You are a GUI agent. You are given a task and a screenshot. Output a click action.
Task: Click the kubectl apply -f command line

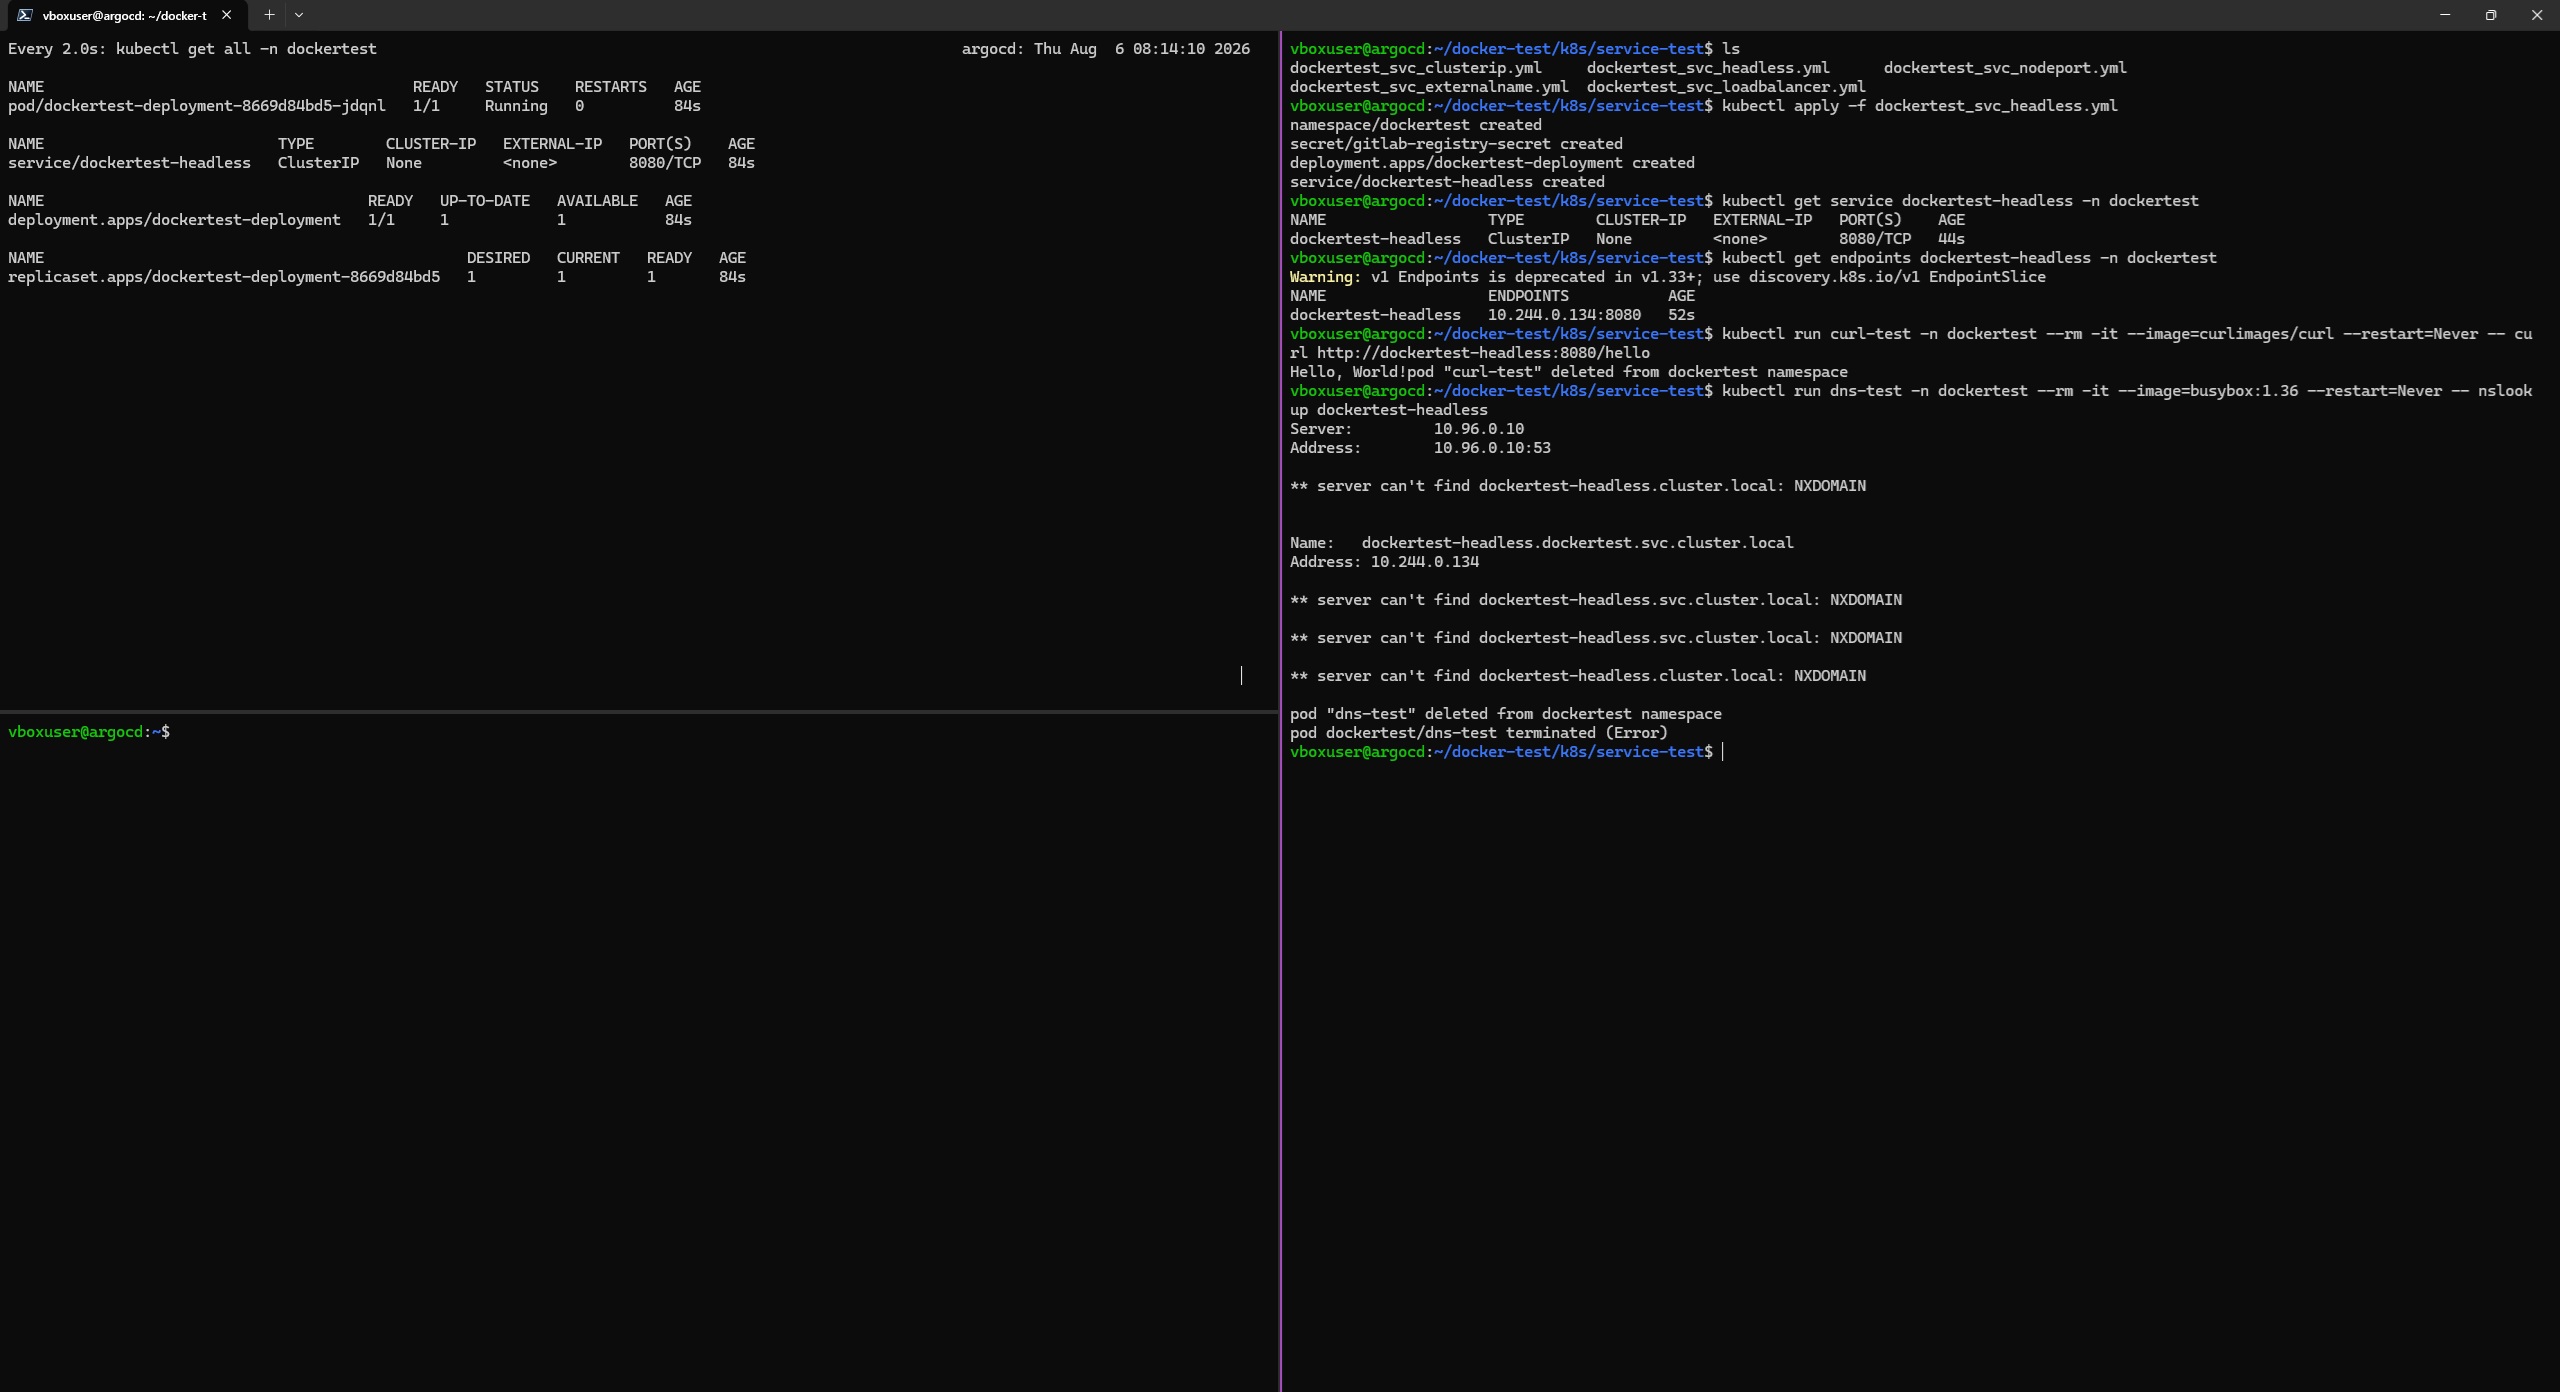click(1920, 106)
